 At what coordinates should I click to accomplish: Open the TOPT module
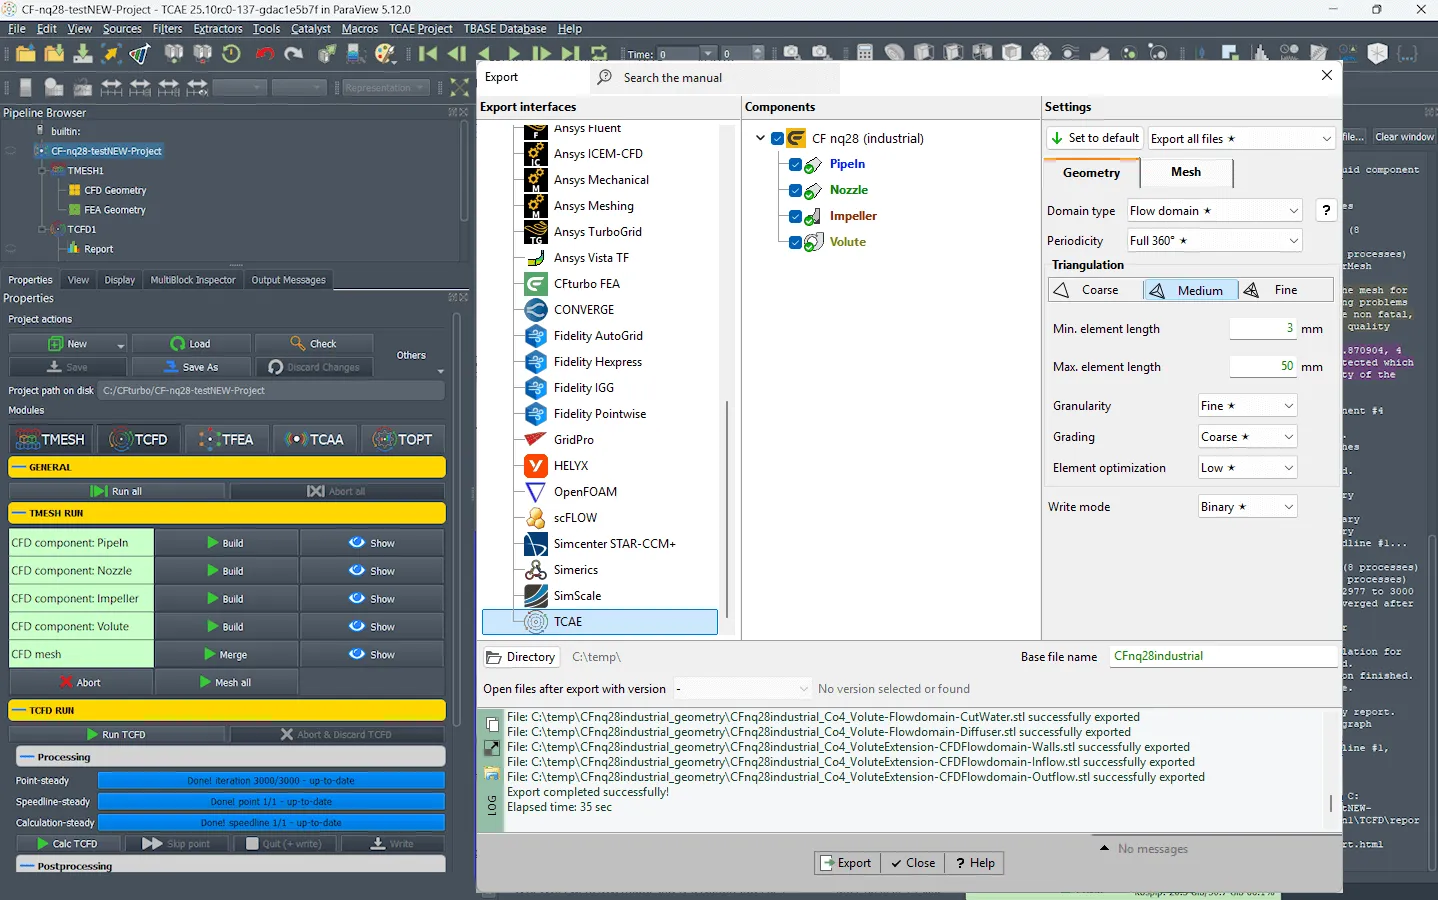coord(403,439)
